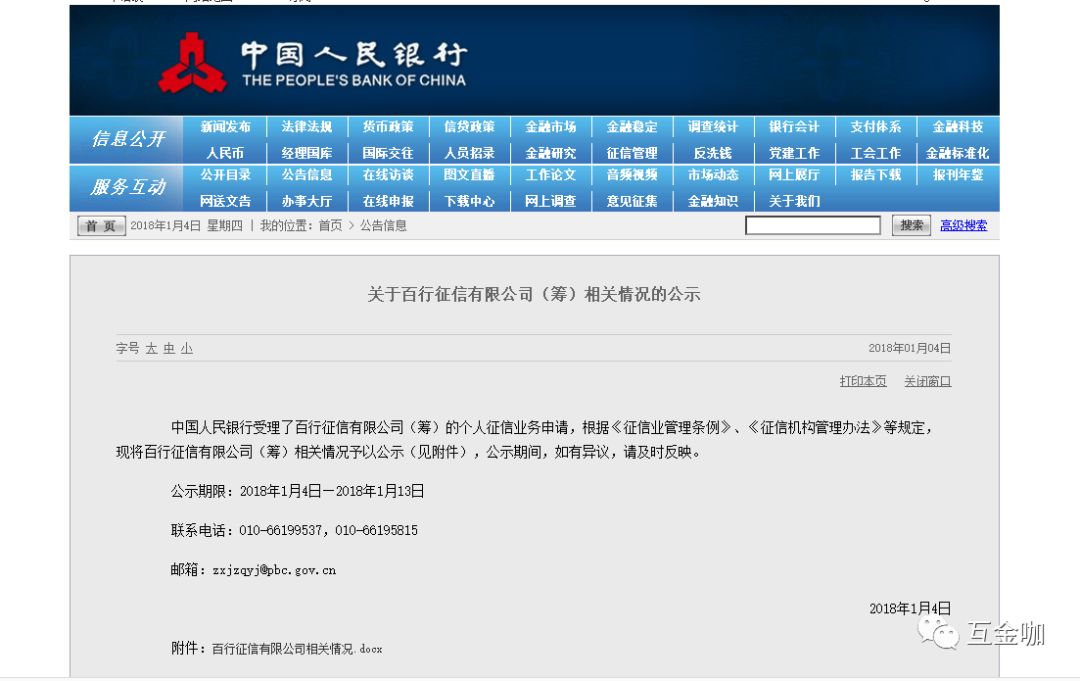Open the 金融市场 section

550,127
